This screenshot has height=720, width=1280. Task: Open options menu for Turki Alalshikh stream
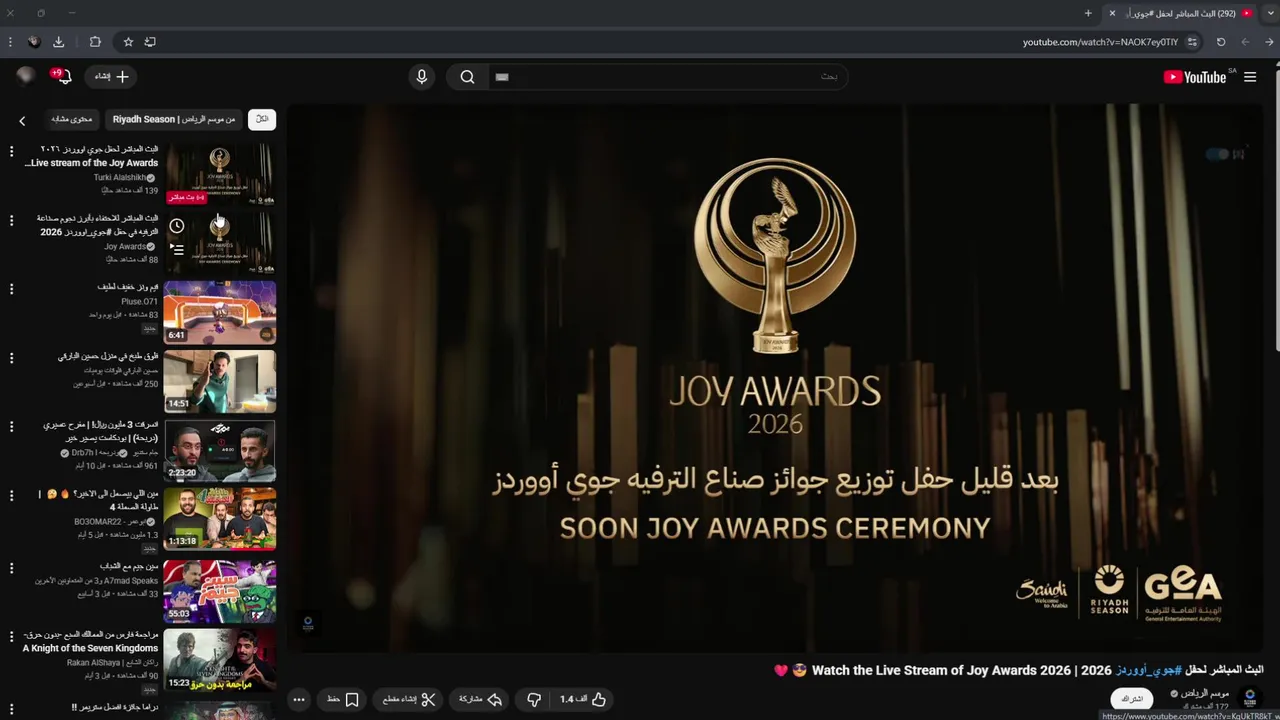(12, 151)
